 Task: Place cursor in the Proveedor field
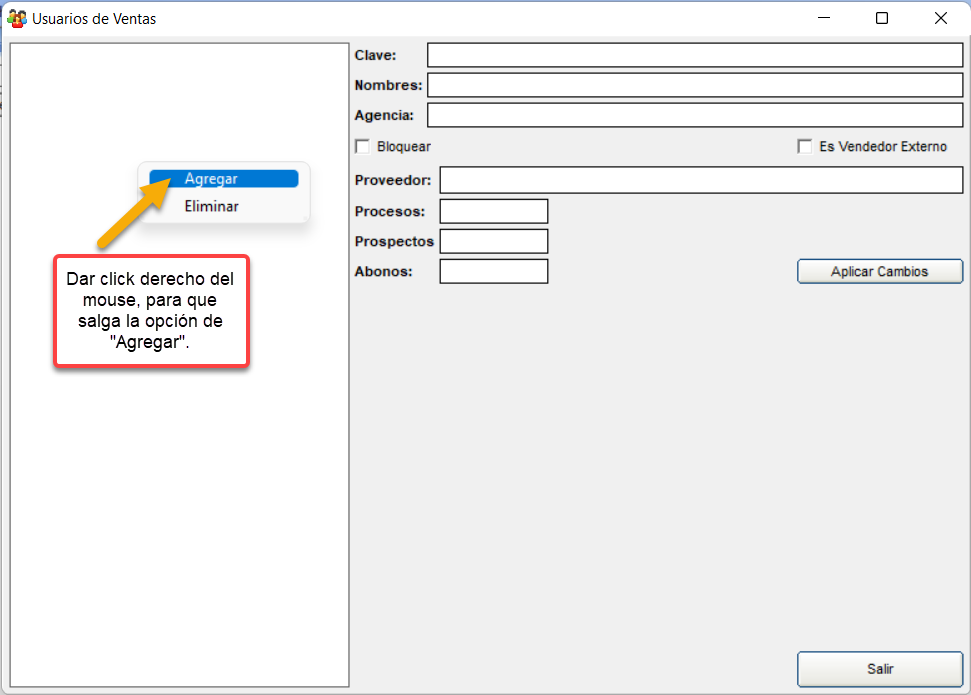(700, 181)
